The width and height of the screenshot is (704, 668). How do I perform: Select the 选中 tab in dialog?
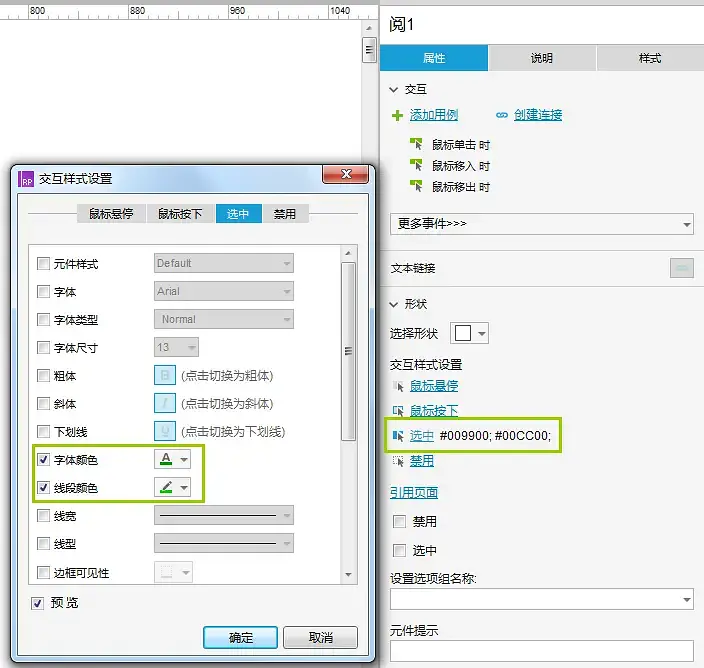238,214
